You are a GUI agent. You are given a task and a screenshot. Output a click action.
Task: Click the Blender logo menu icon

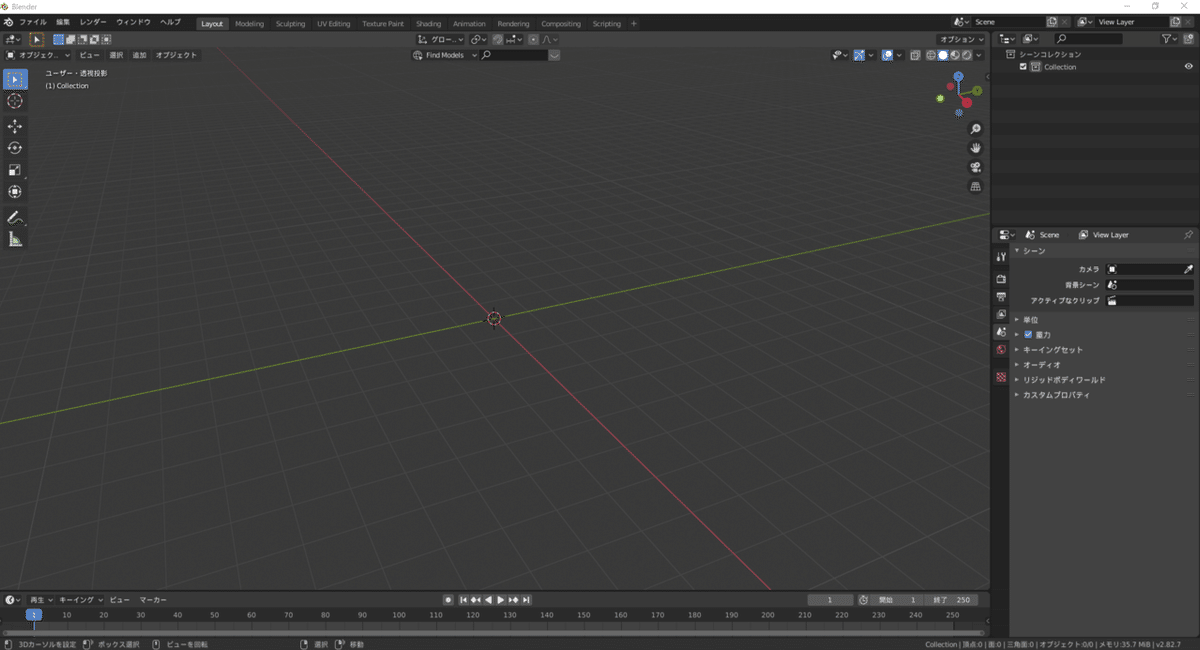coord(8,22)
